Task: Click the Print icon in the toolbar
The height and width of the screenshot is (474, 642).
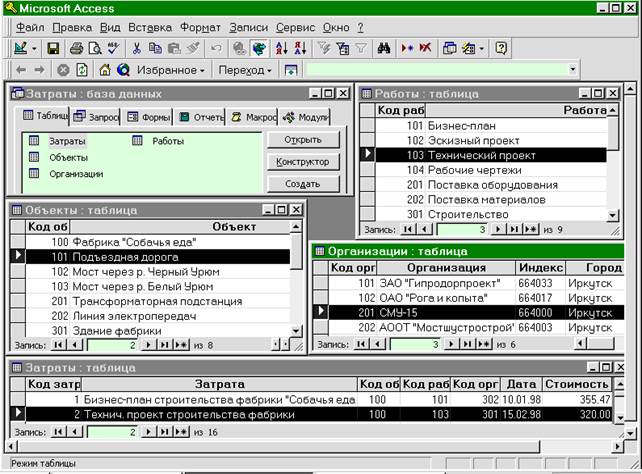Action: point(77,48)
